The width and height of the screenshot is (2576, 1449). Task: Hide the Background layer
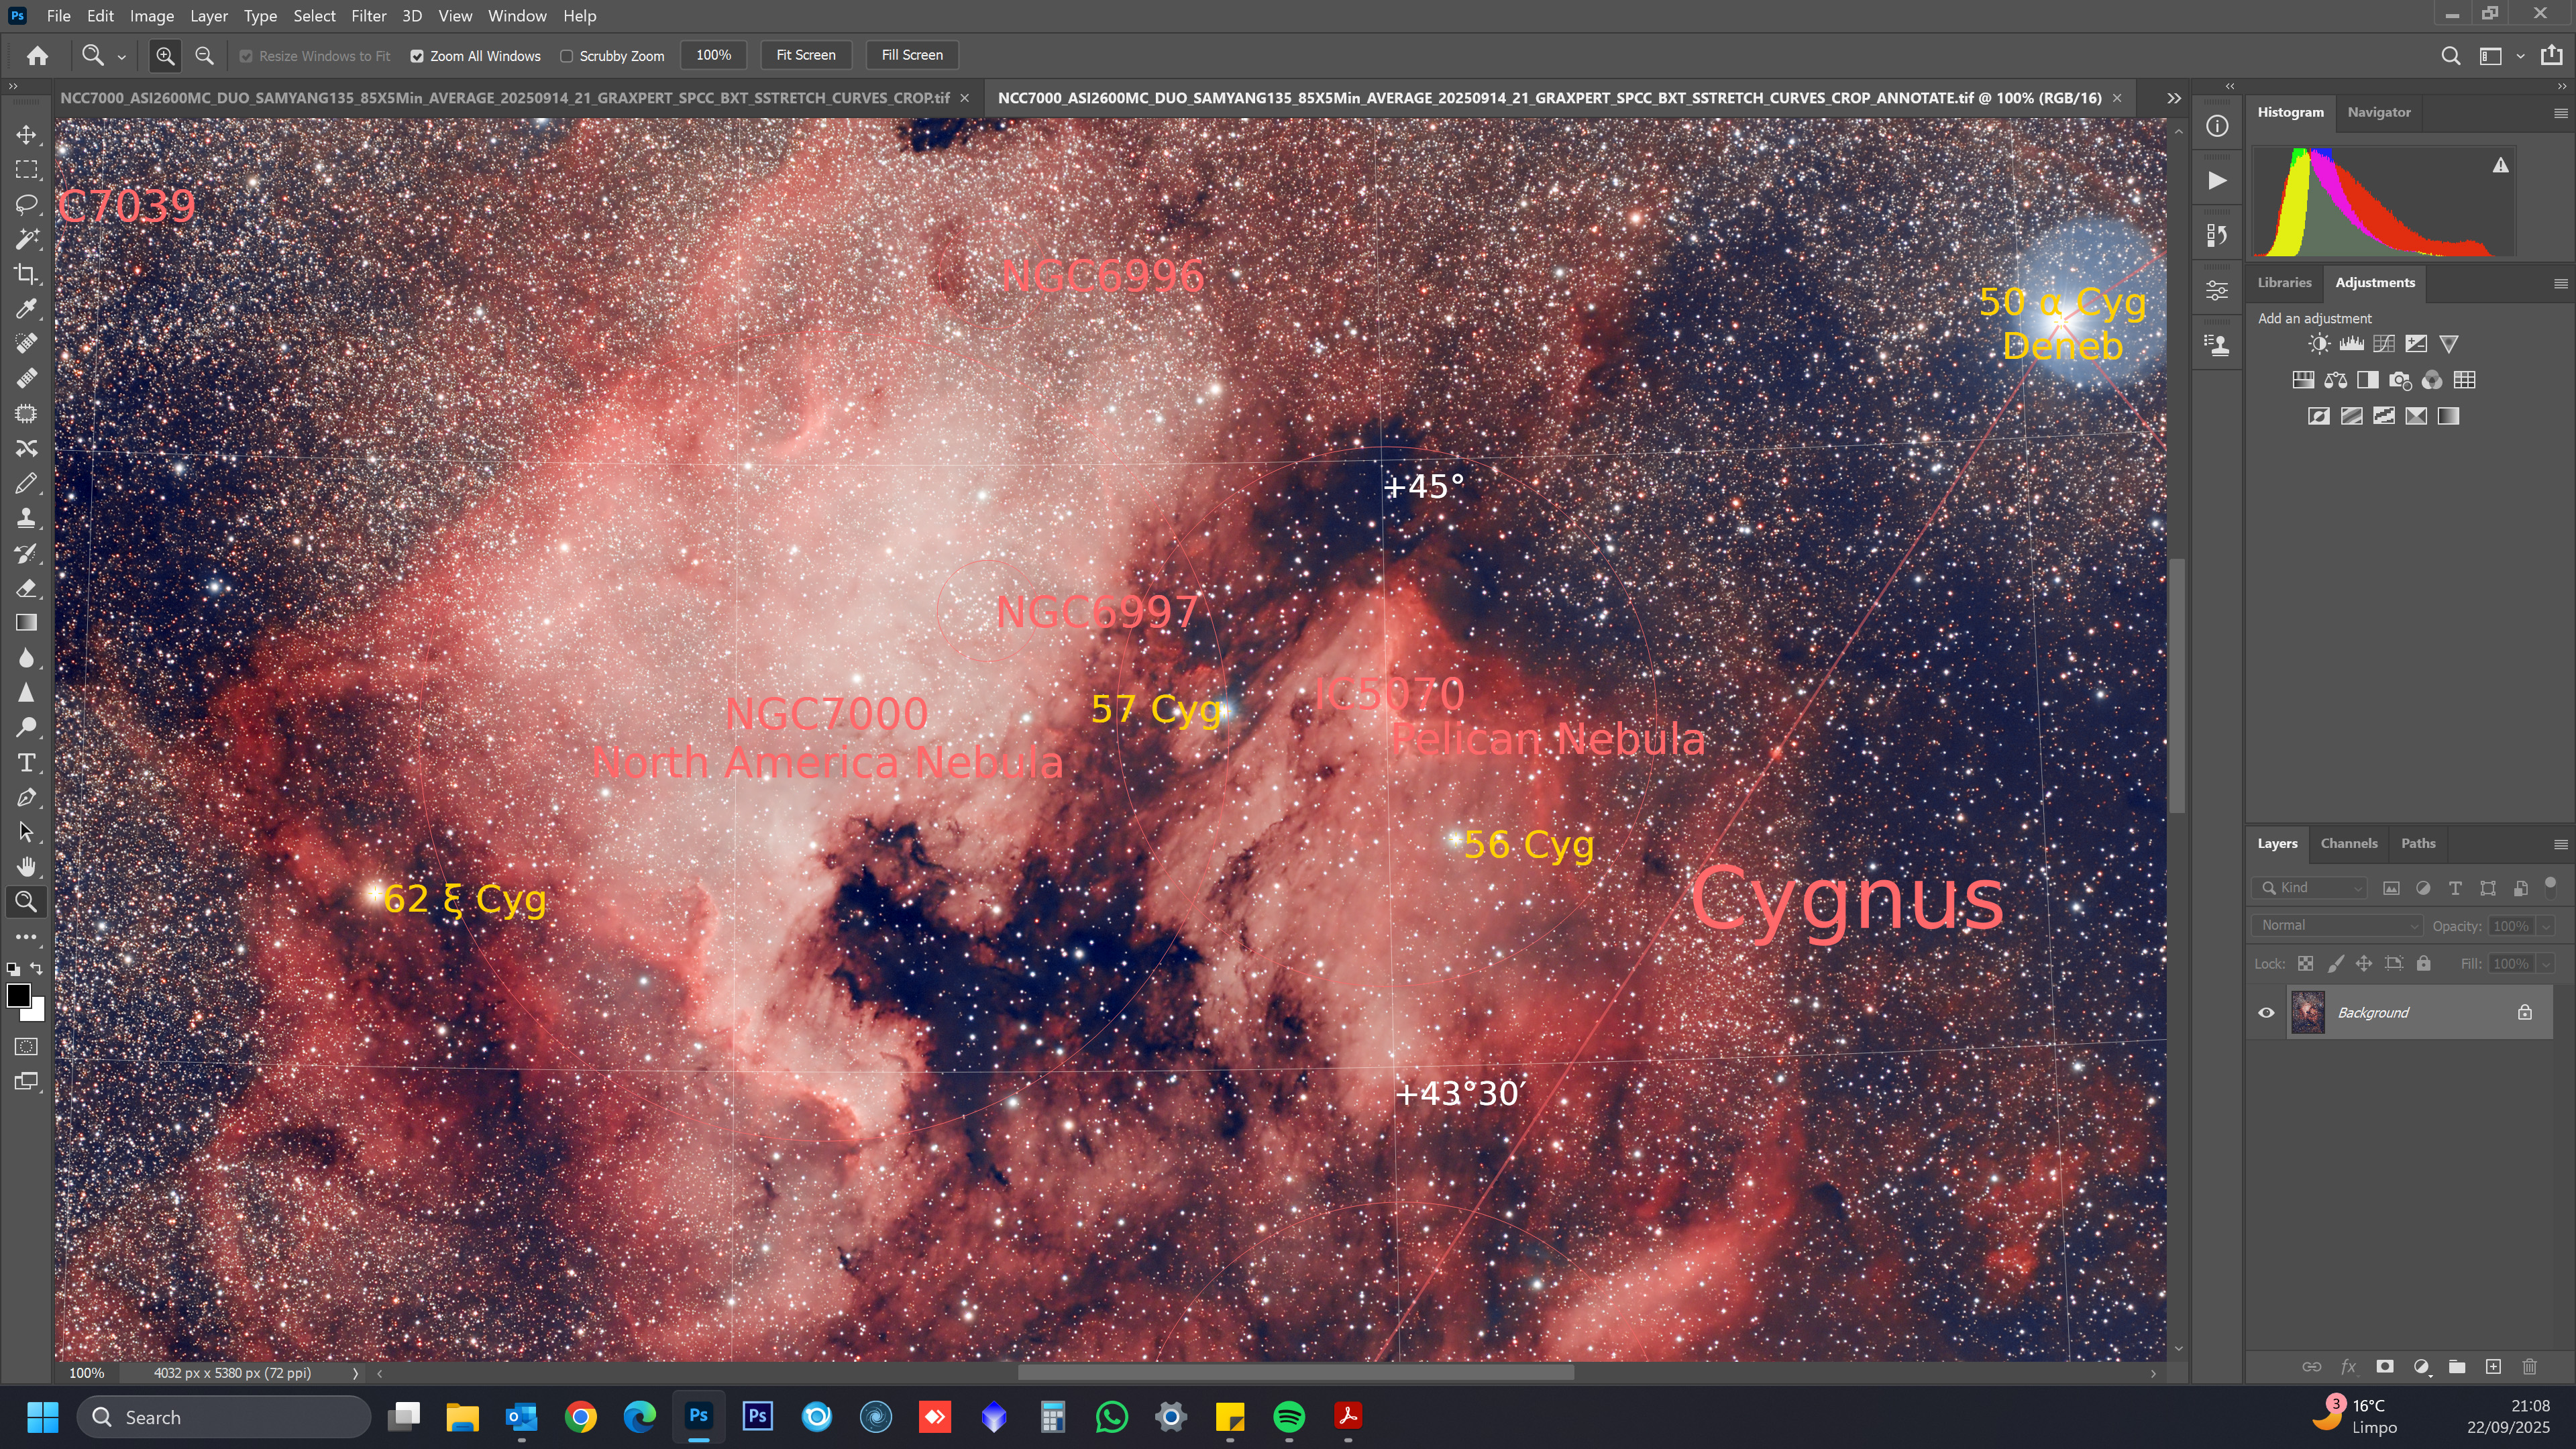click(2266, 1012)
